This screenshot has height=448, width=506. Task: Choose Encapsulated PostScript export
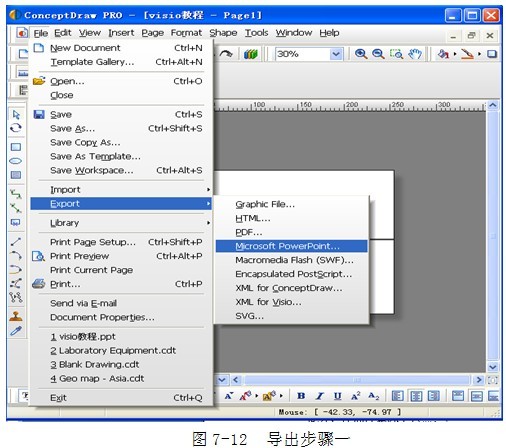tap(292, 274)
